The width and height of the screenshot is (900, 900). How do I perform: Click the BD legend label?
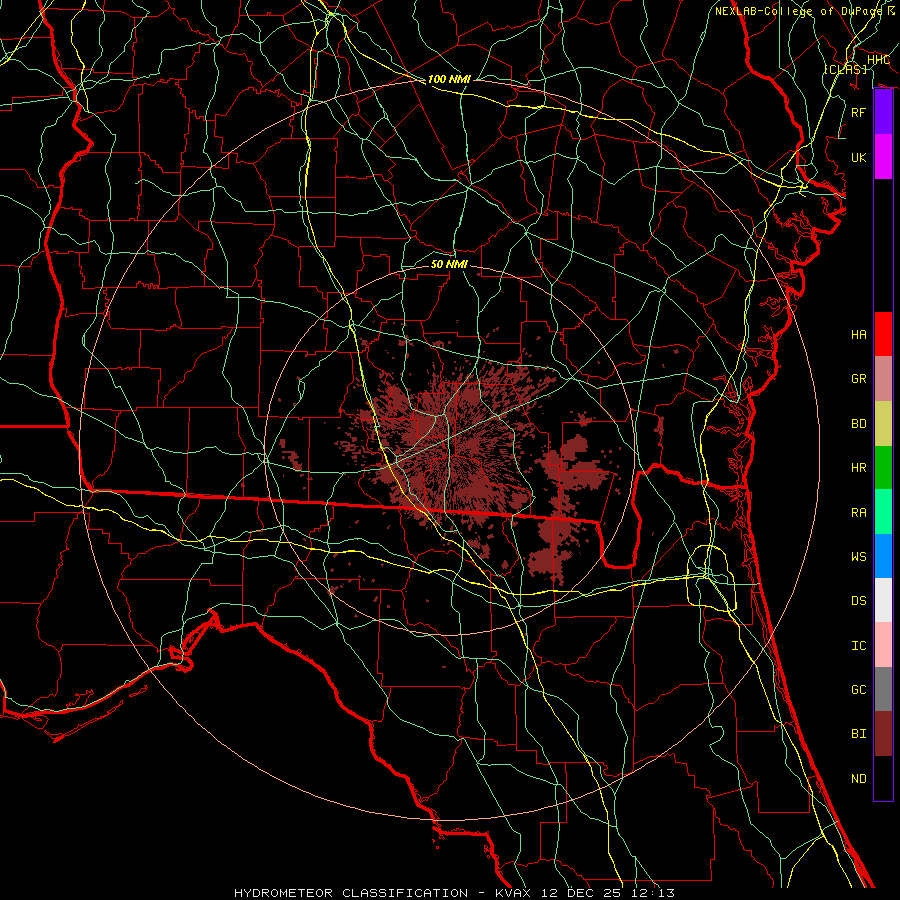859,424
